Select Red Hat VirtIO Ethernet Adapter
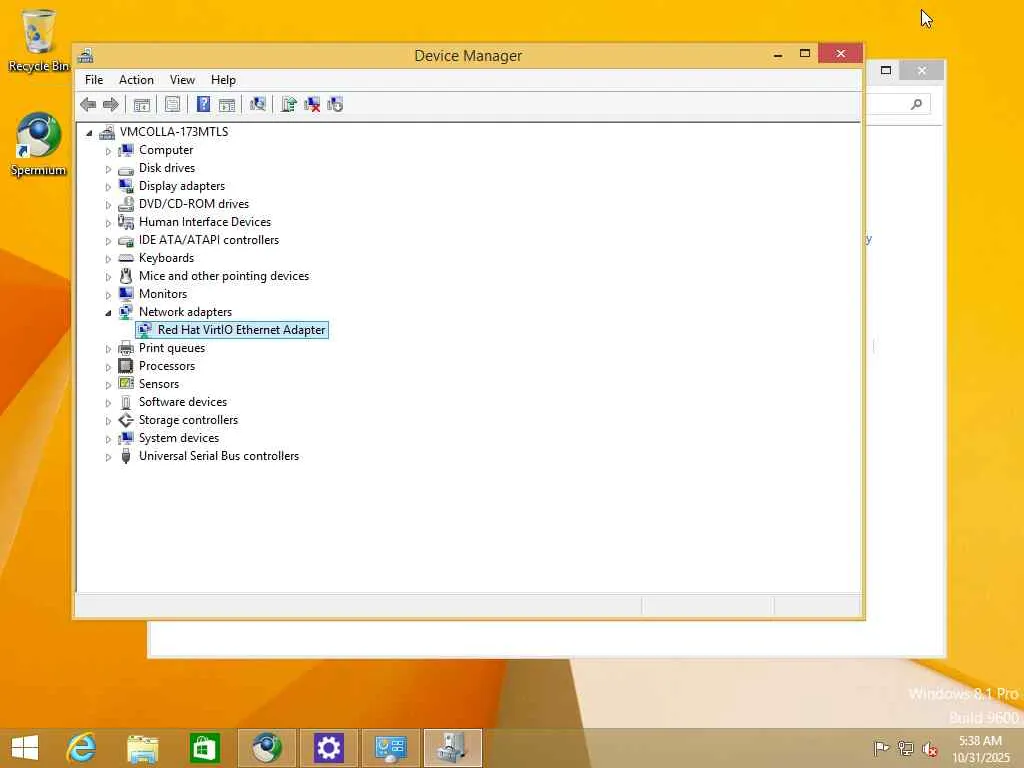 [x=241, y=330]
